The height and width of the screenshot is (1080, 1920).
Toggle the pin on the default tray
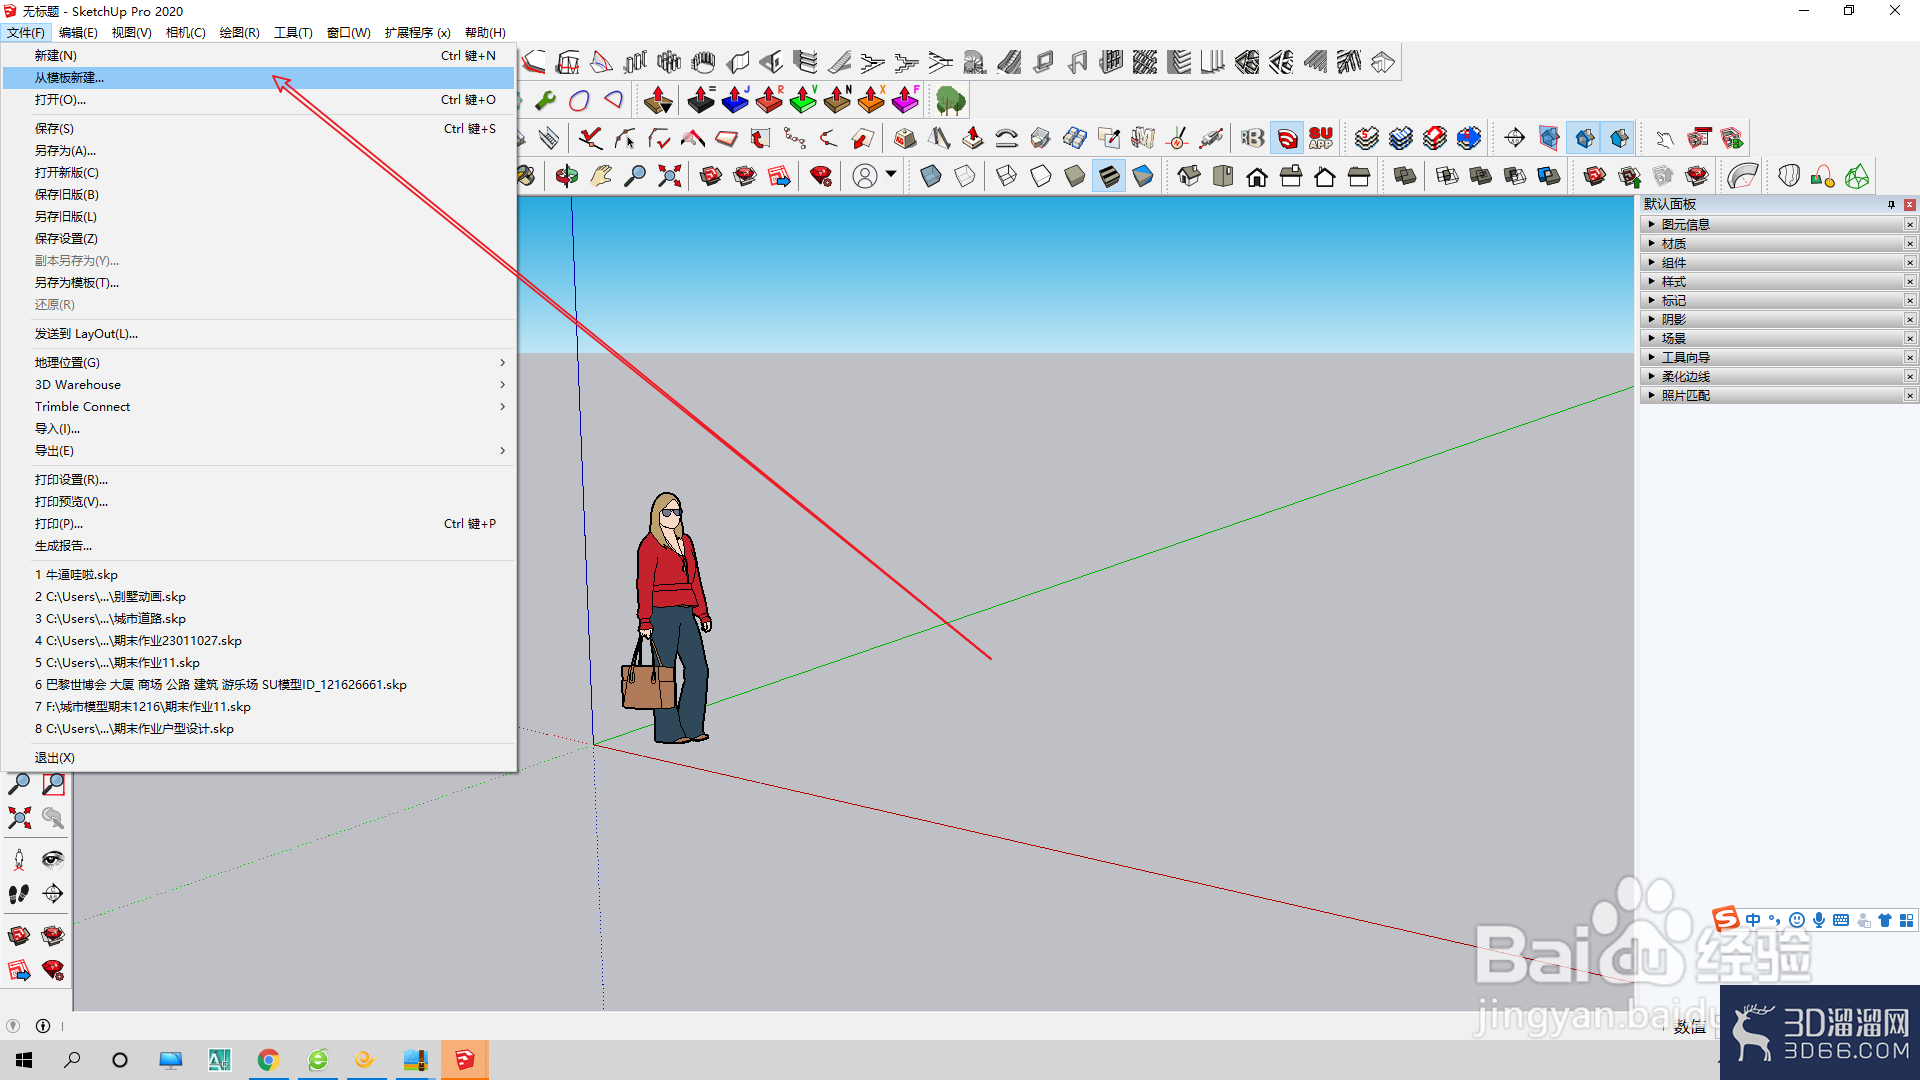pos(1891,205)
